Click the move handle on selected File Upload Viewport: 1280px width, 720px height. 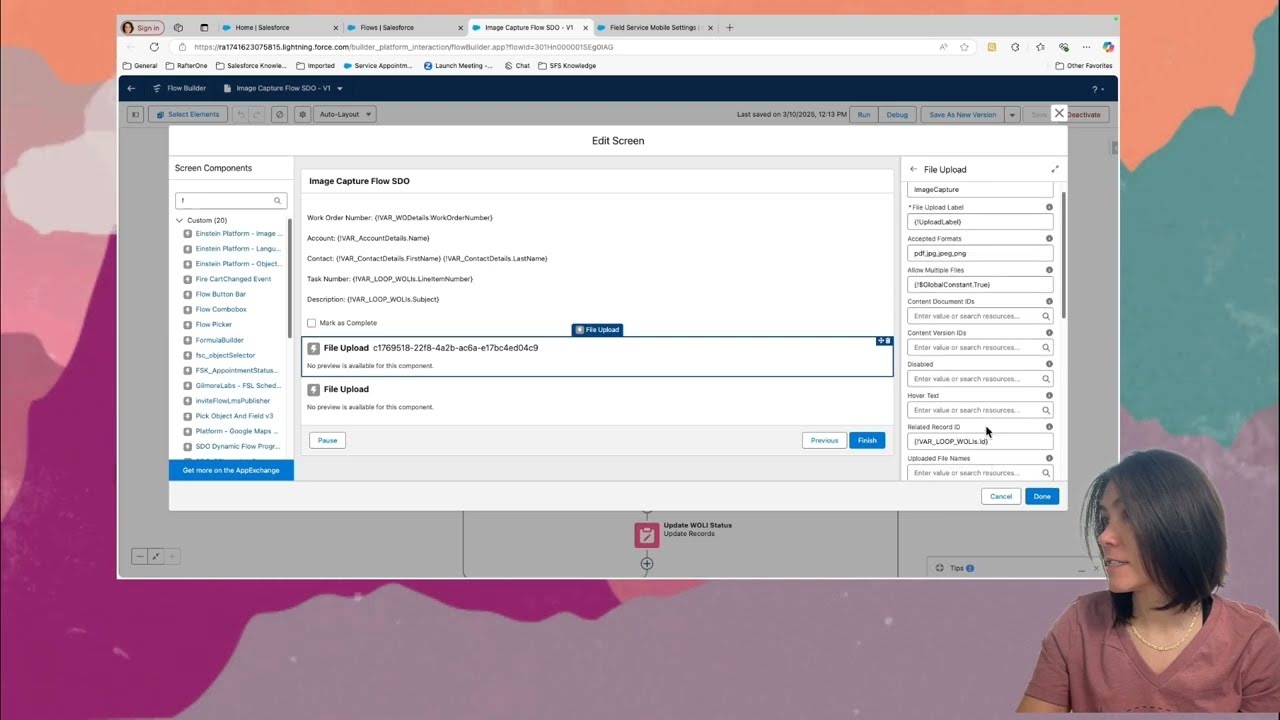click(881, 341)
